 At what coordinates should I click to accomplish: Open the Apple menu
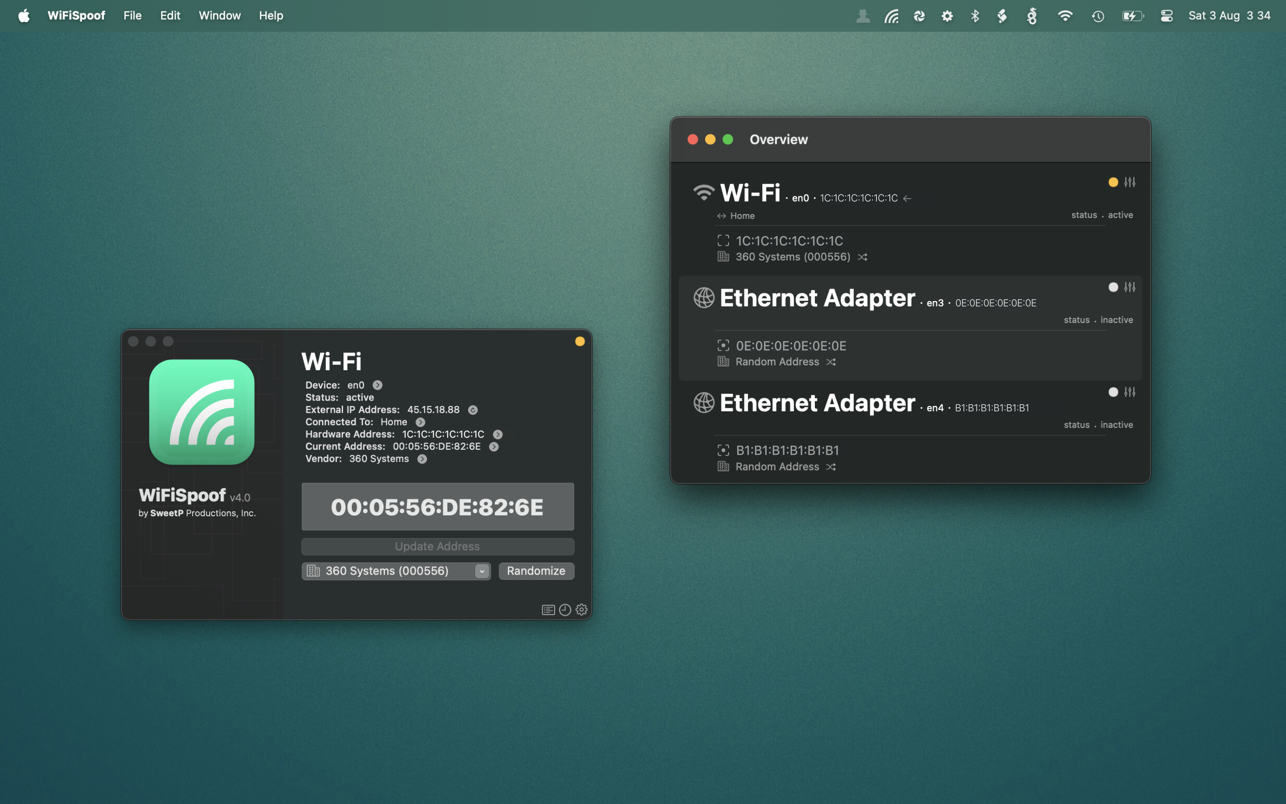[23, 16]
